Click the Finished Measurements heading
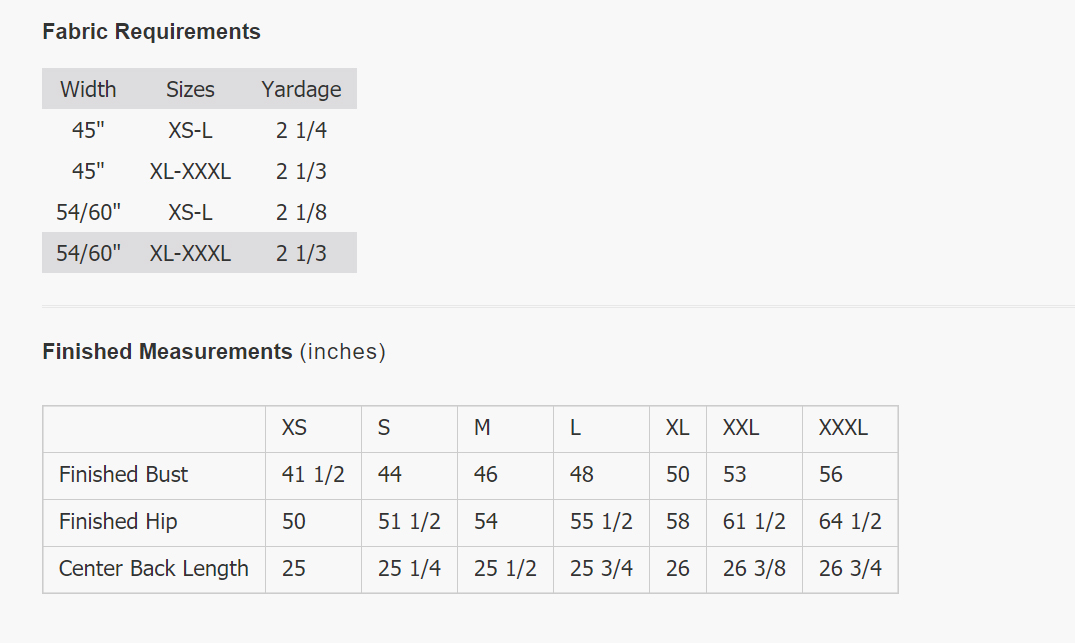This screenshot has height=643, width=1075. pos(167,352)
